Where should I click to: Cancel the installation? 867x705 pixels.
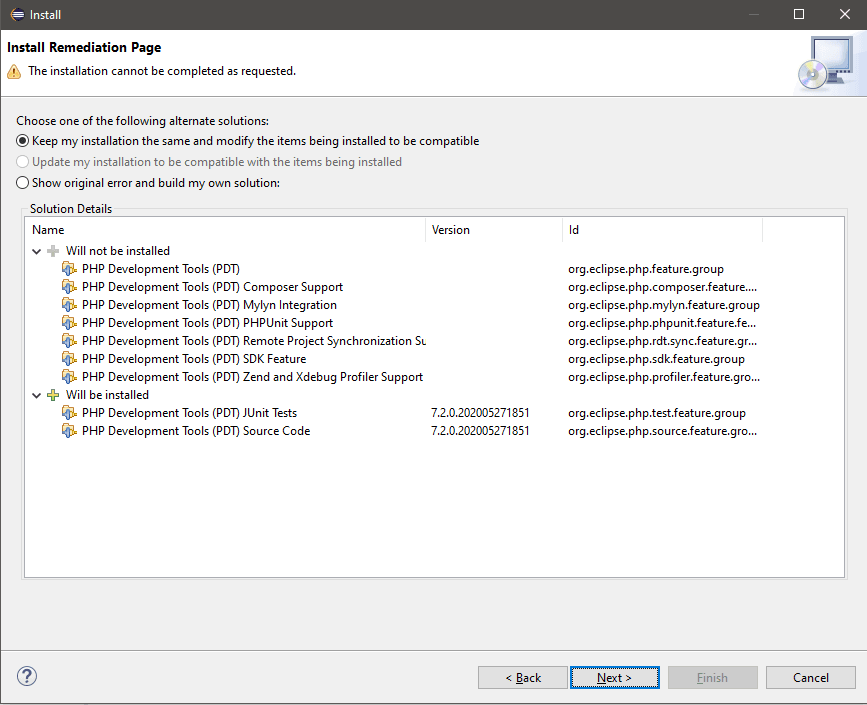(810, 677)
